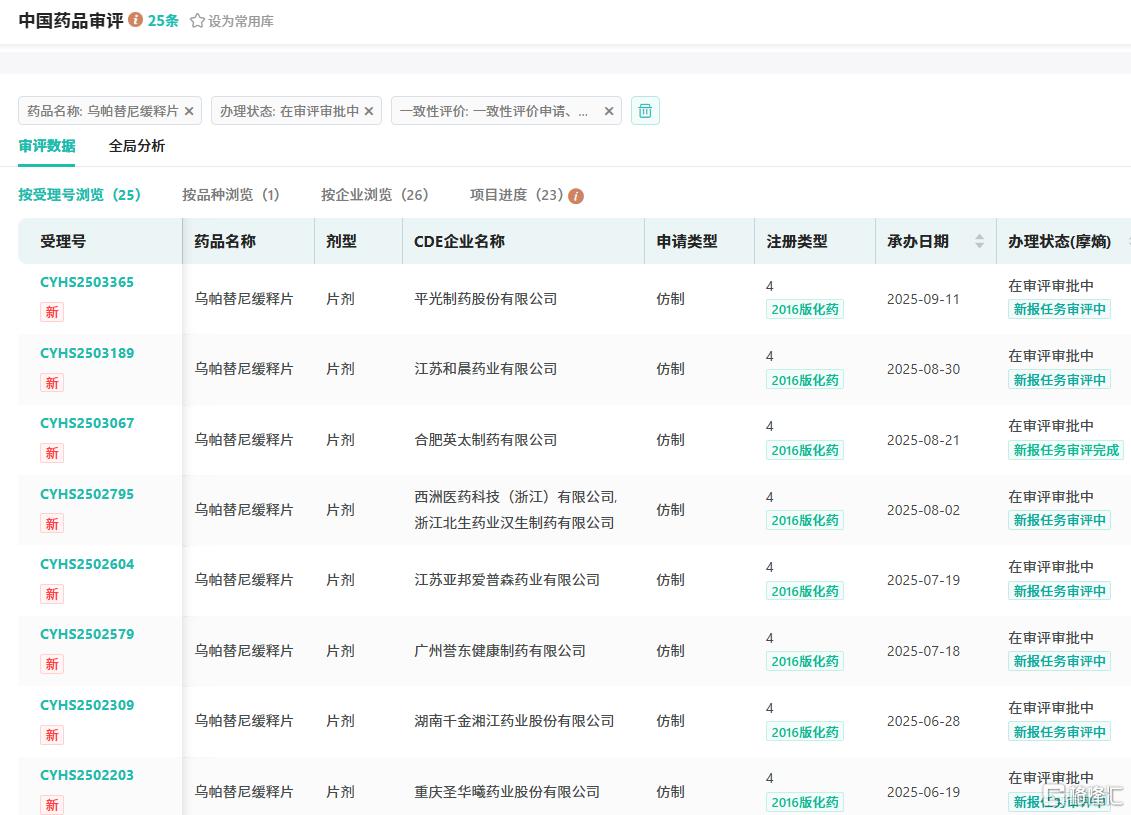1131x815 pixels.
Task: Remove the 办理状态 在审评审批中 filter
Action: pyautogui.click(x=369, y=111)
